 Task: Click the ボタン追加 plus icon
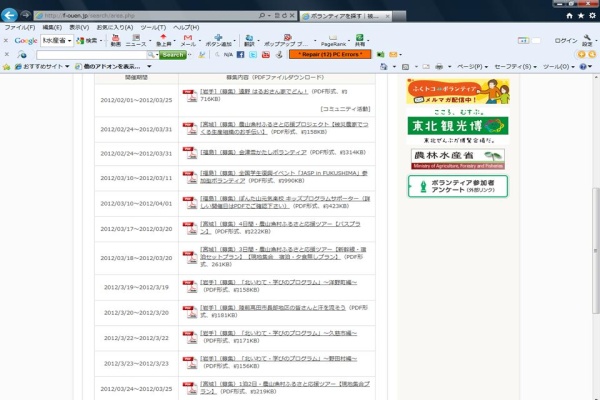218,40
